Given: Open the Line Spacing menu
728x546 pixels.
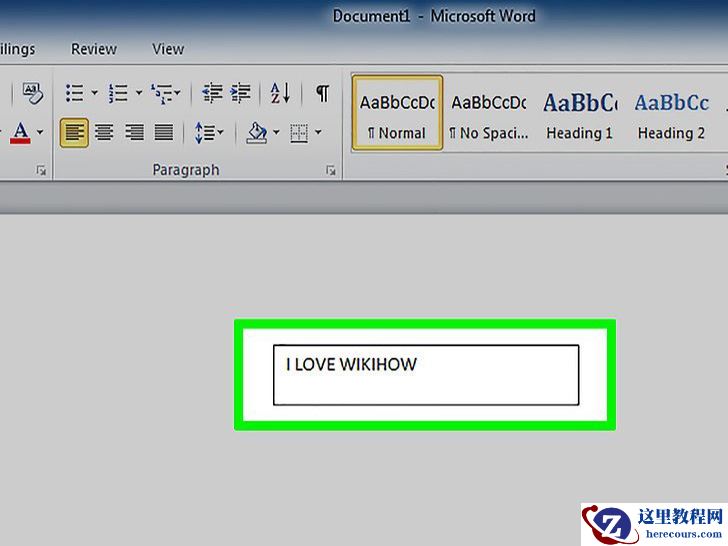Looking at the screenshot, I should tap(208, 133).
